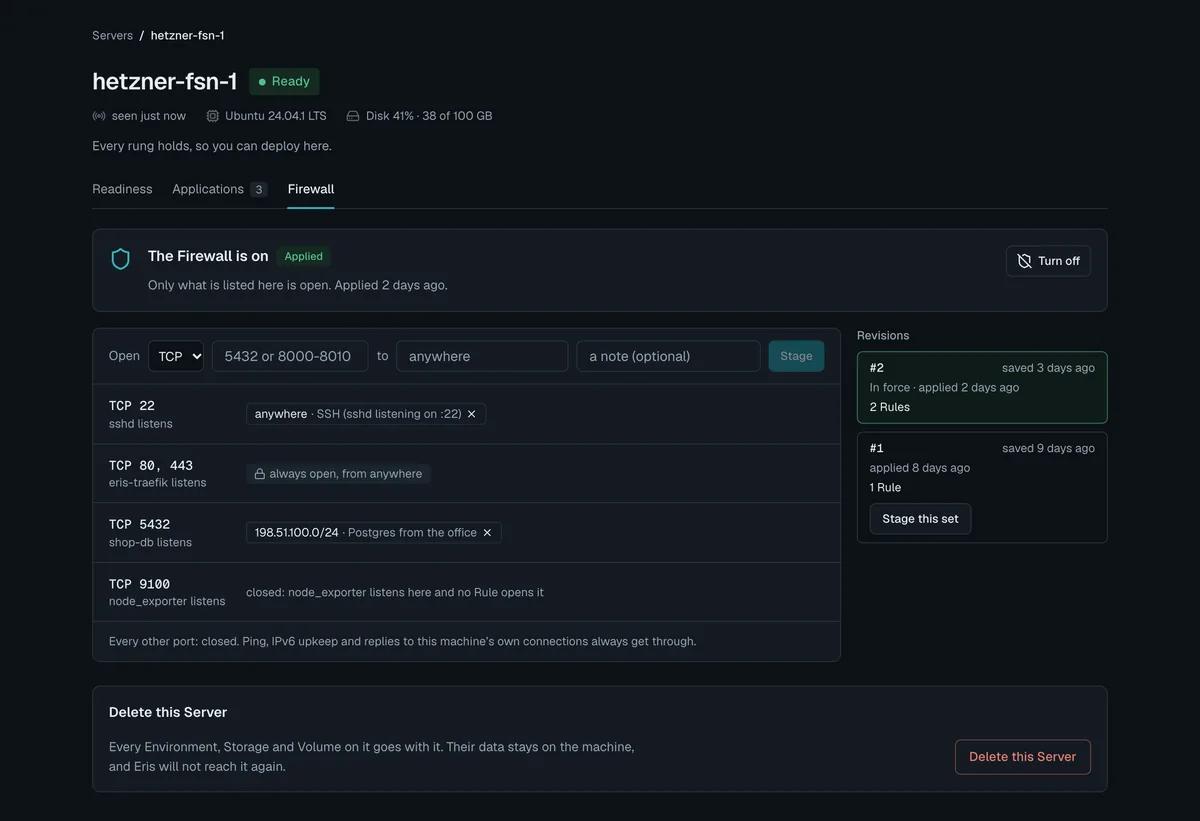Click Every rung holds description text

tap(212, 146)
